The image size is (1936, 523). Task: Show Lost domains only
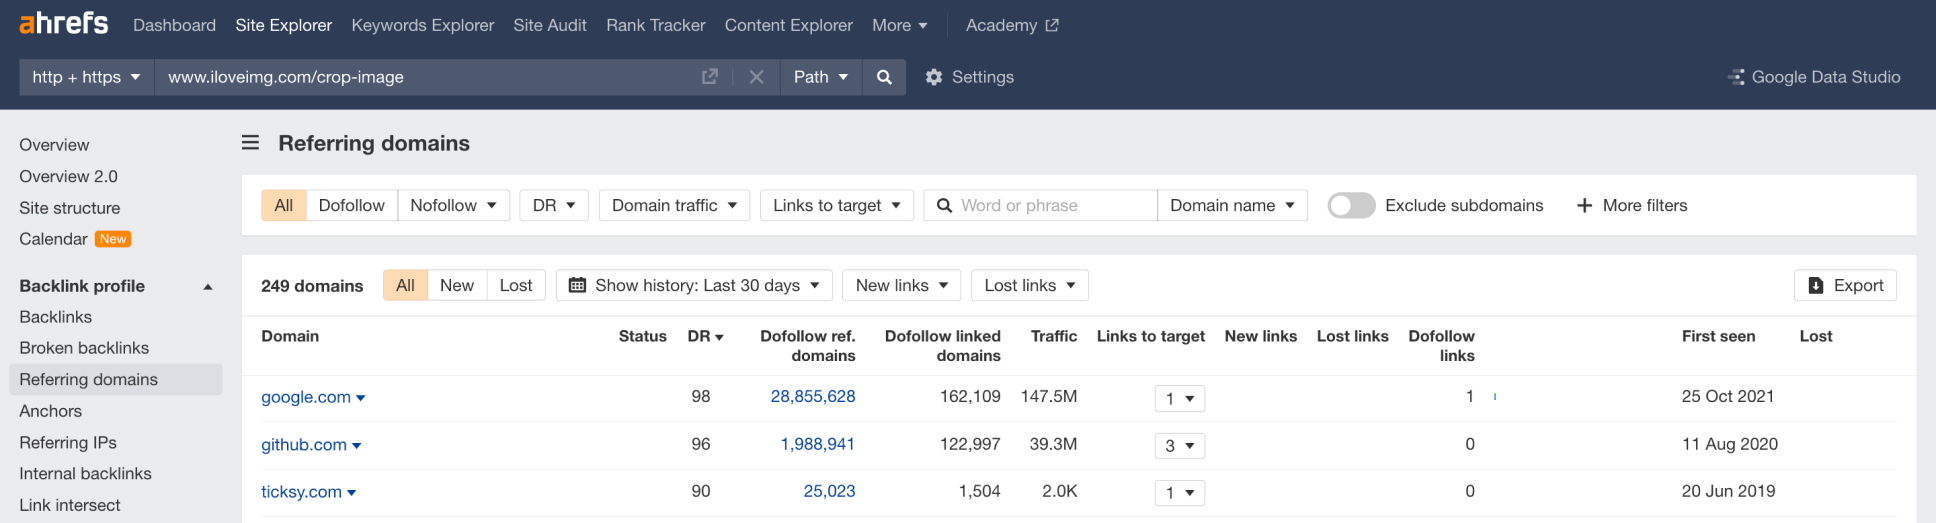516,285
